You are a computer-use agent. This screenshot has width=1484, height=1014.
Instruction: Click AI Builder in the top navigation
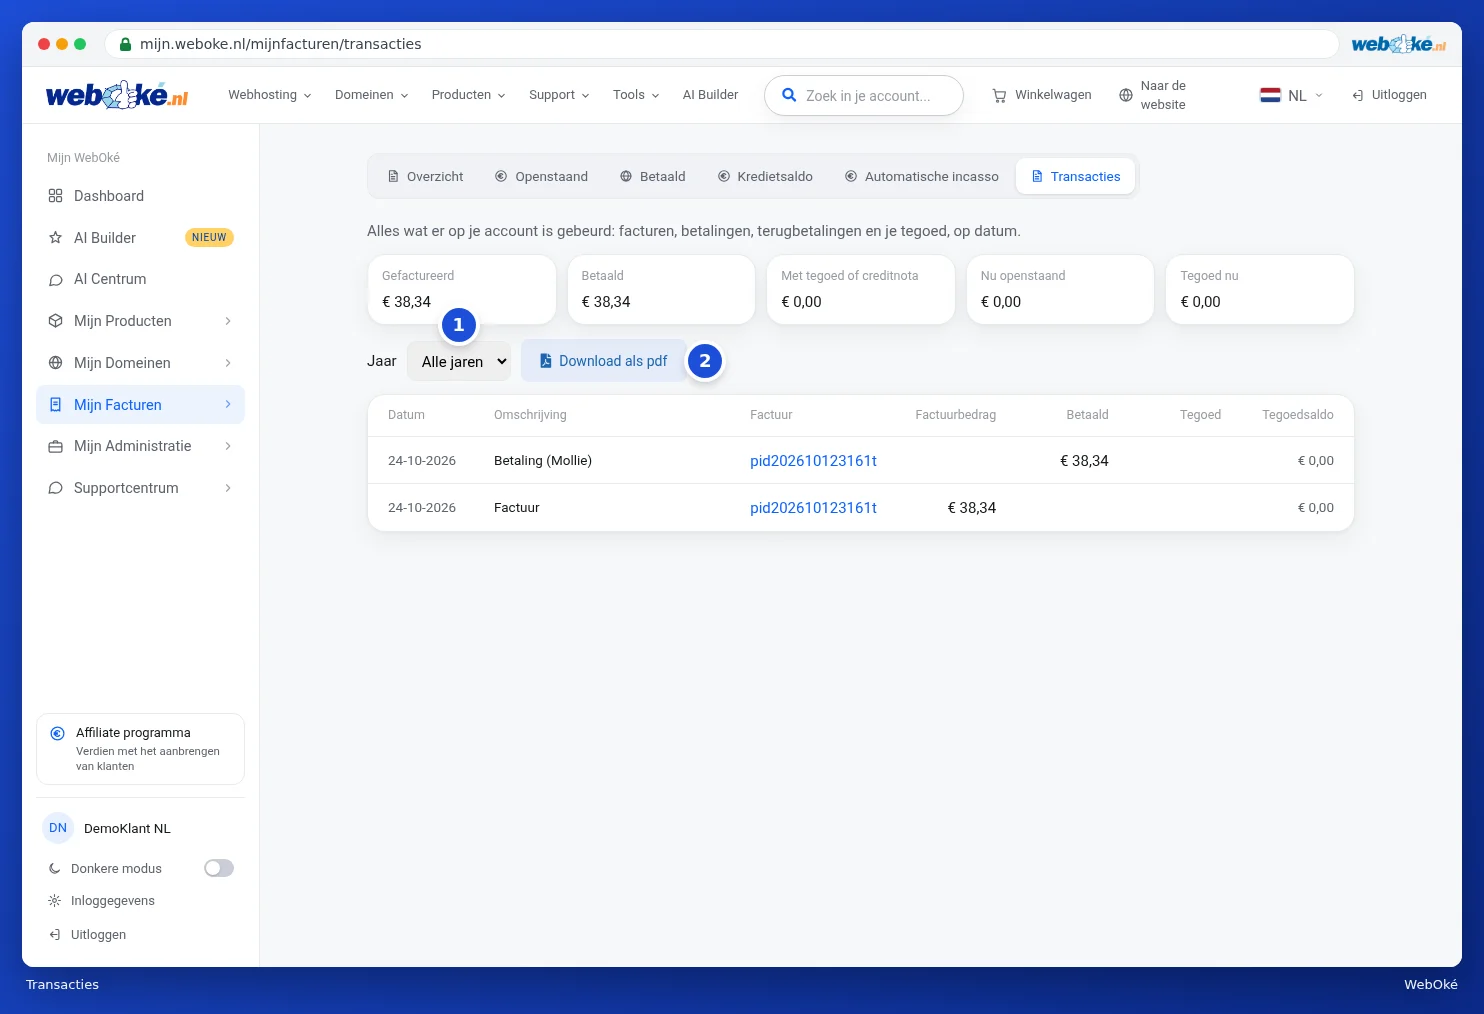click(710, 95)
